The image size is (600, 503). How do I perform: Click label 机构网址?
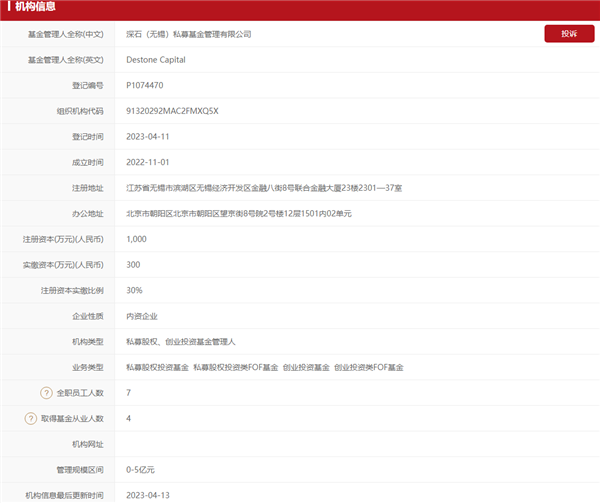pyautogui.click(x=88, y=444)
